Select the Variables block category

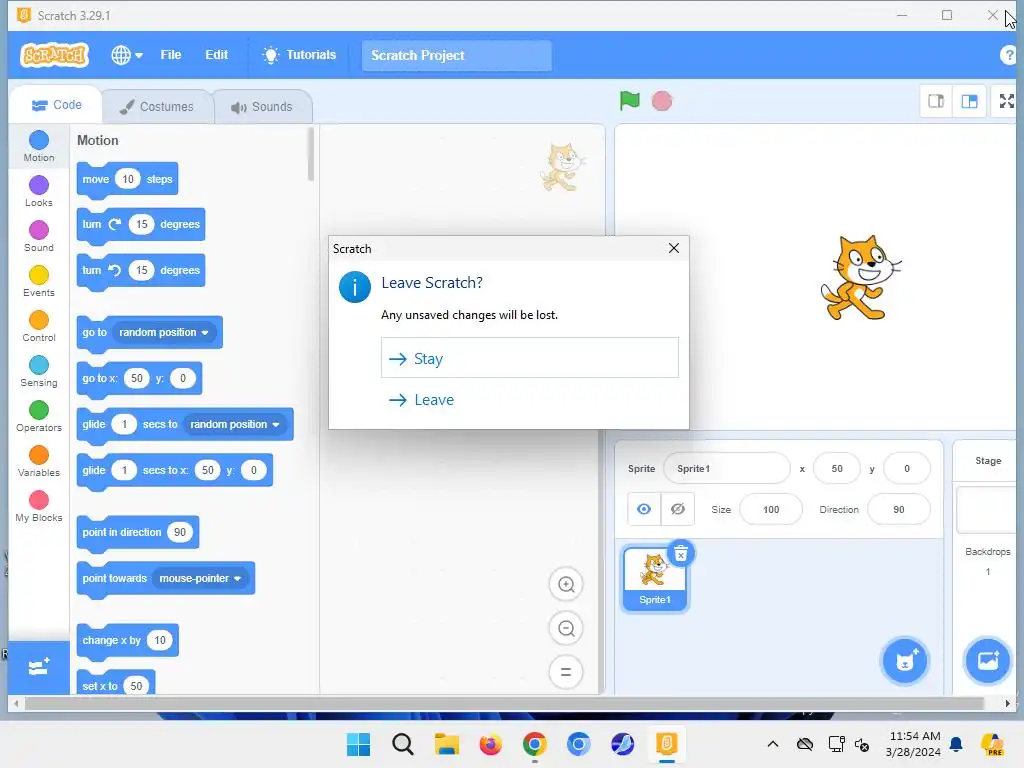click(x=39, y=462)
